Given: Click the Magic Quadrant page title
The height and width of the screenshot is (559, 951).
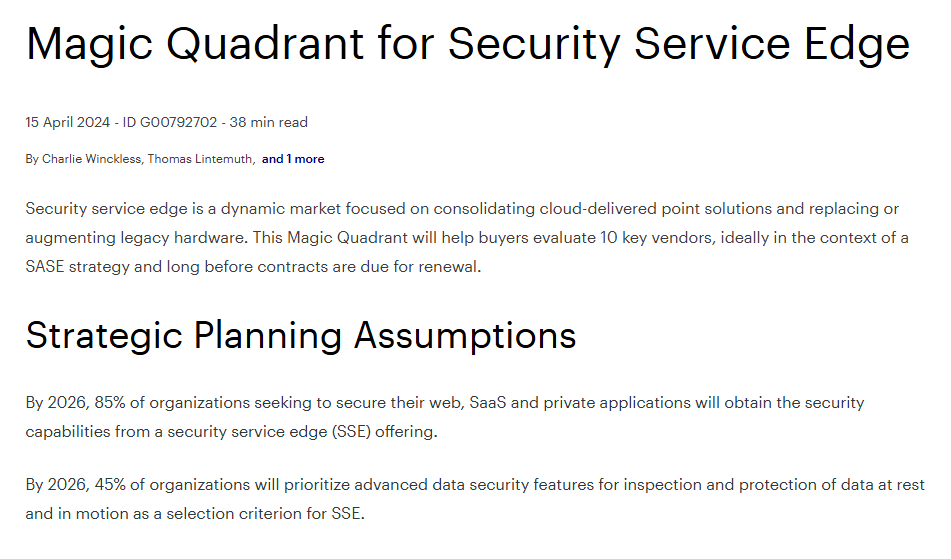Looking at the screenshot, I should coord(467,45).
